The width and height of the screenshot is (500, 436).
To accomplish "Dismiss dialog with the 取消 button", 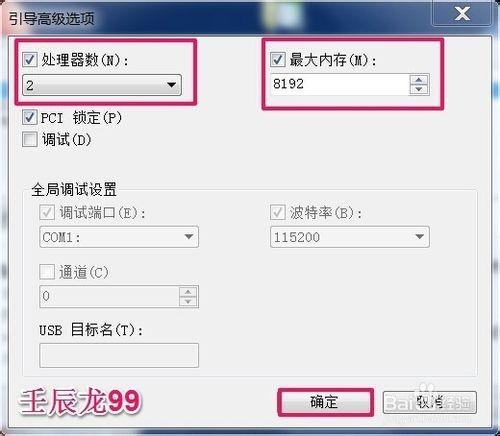I will [x=430, y=402].
